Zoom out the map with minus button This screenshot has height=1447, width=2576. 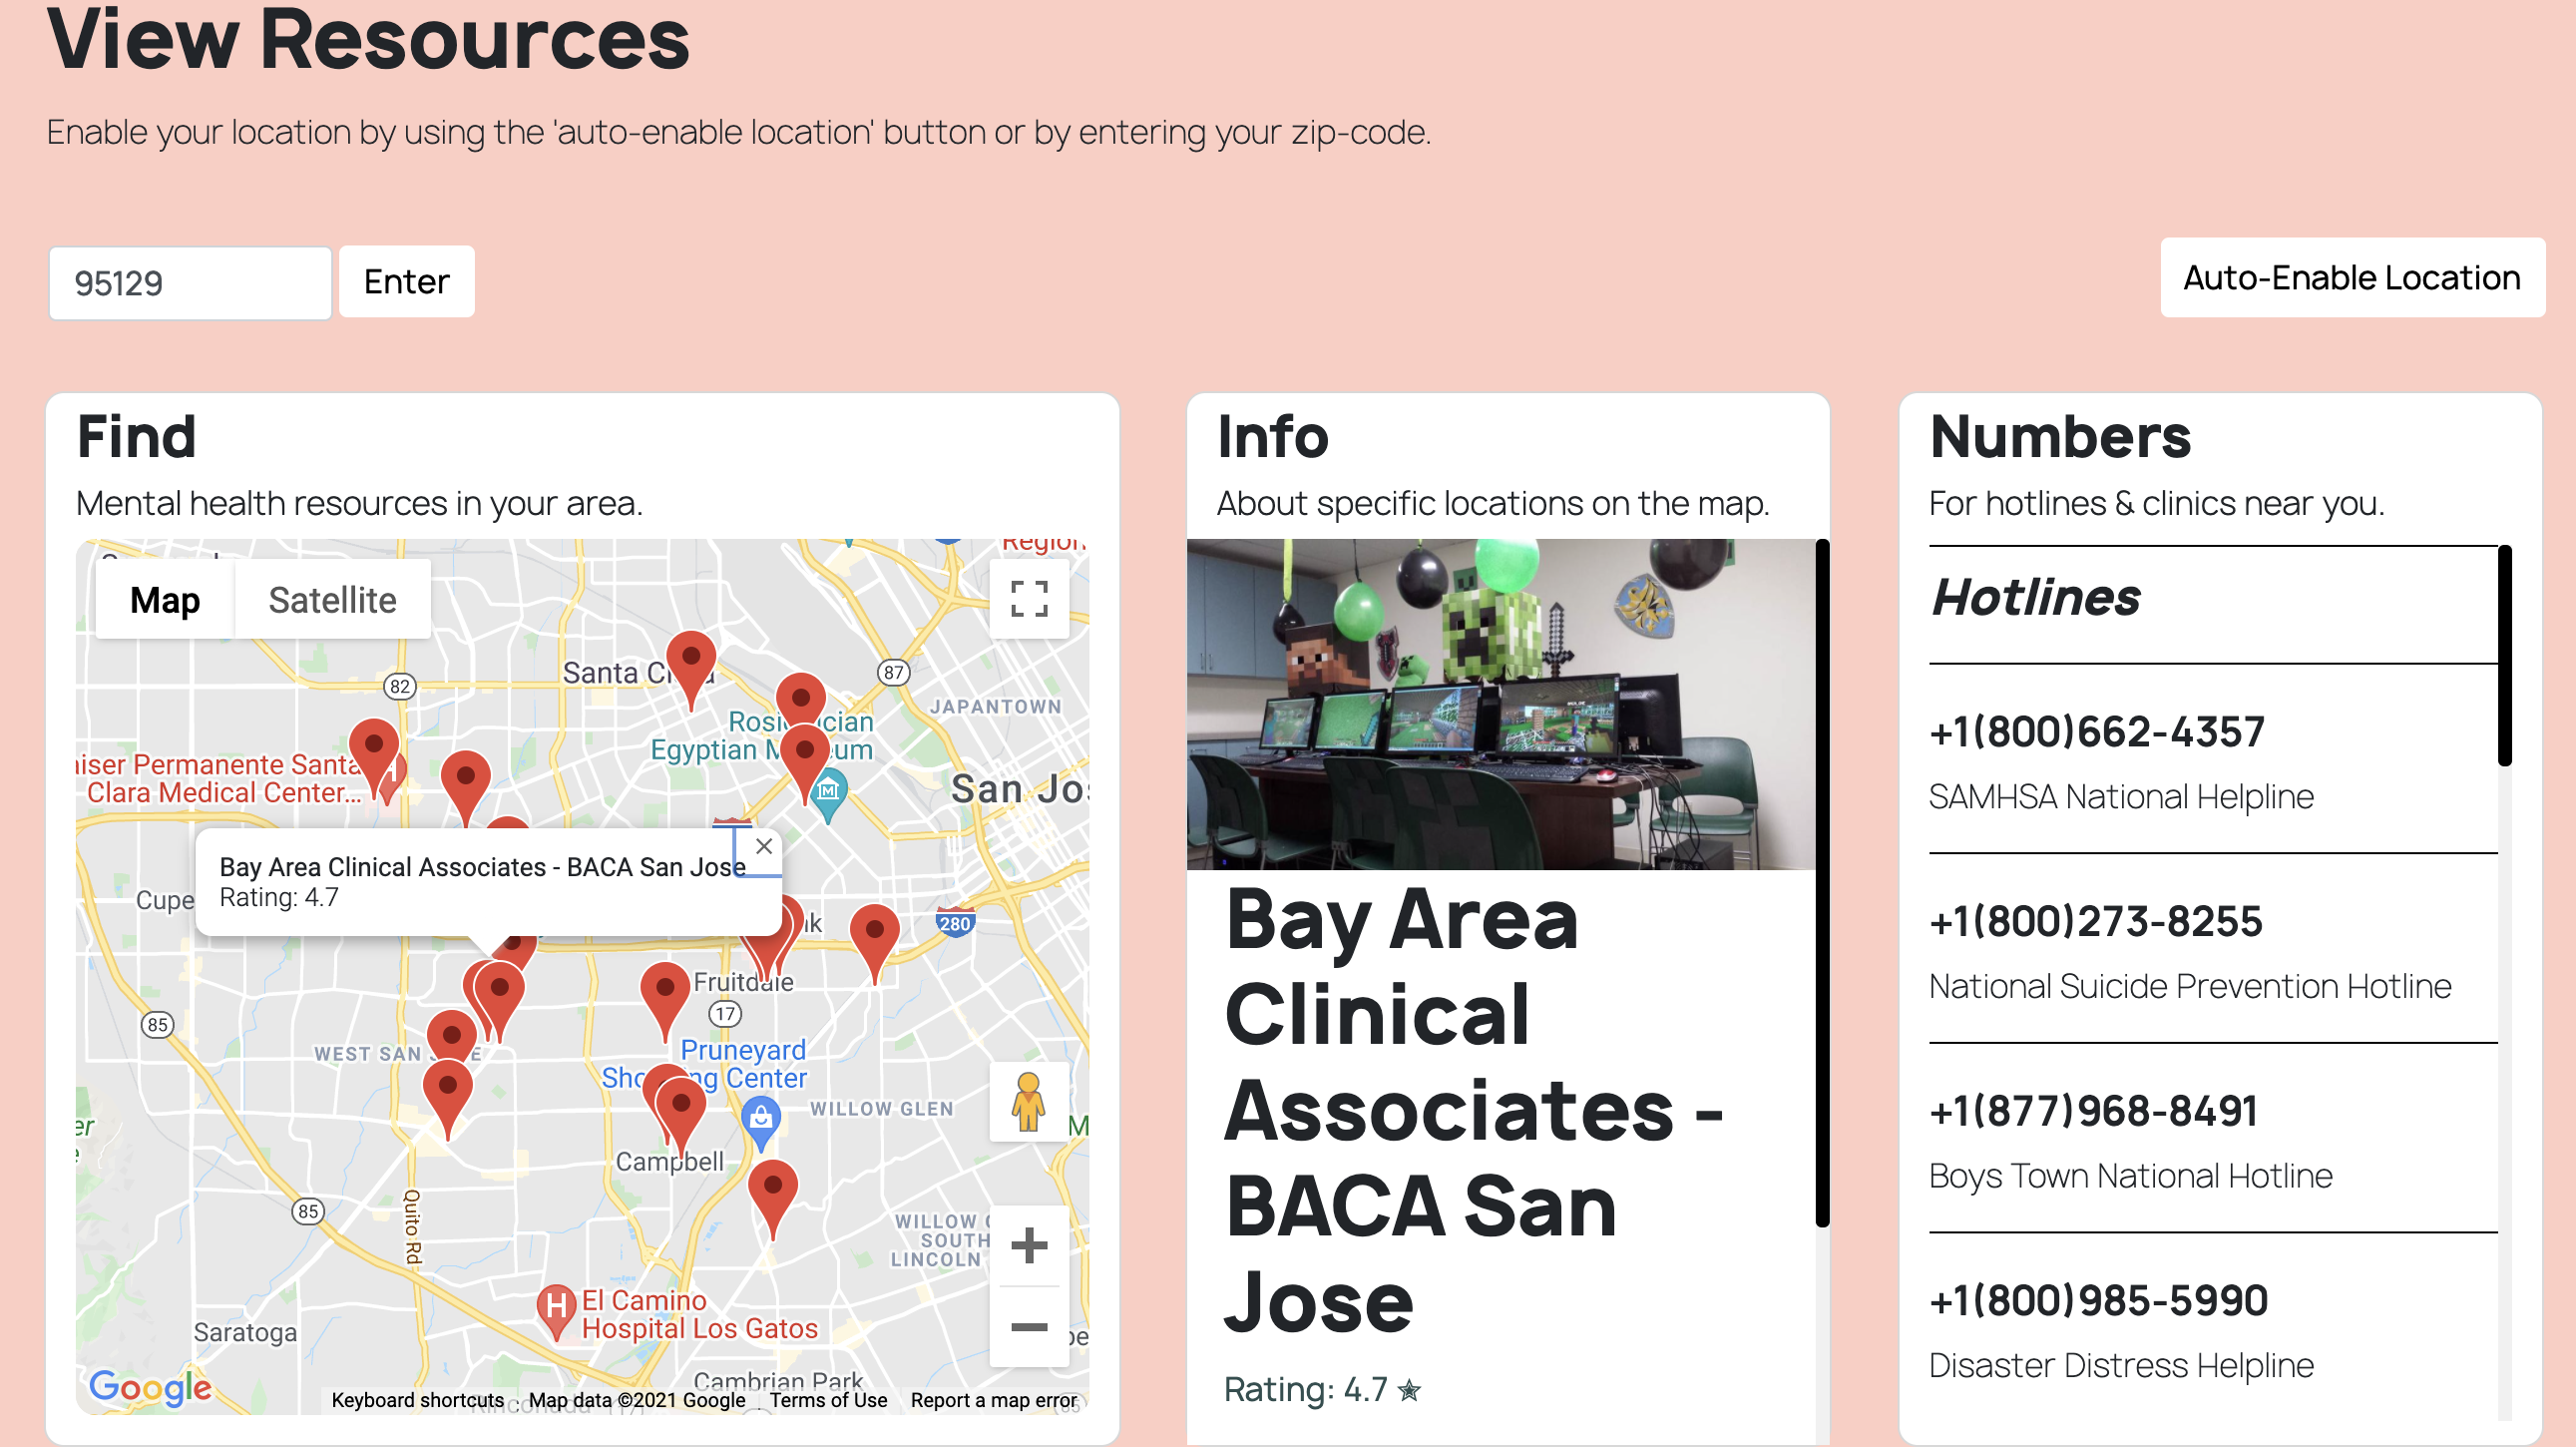pos(1028,1327)
